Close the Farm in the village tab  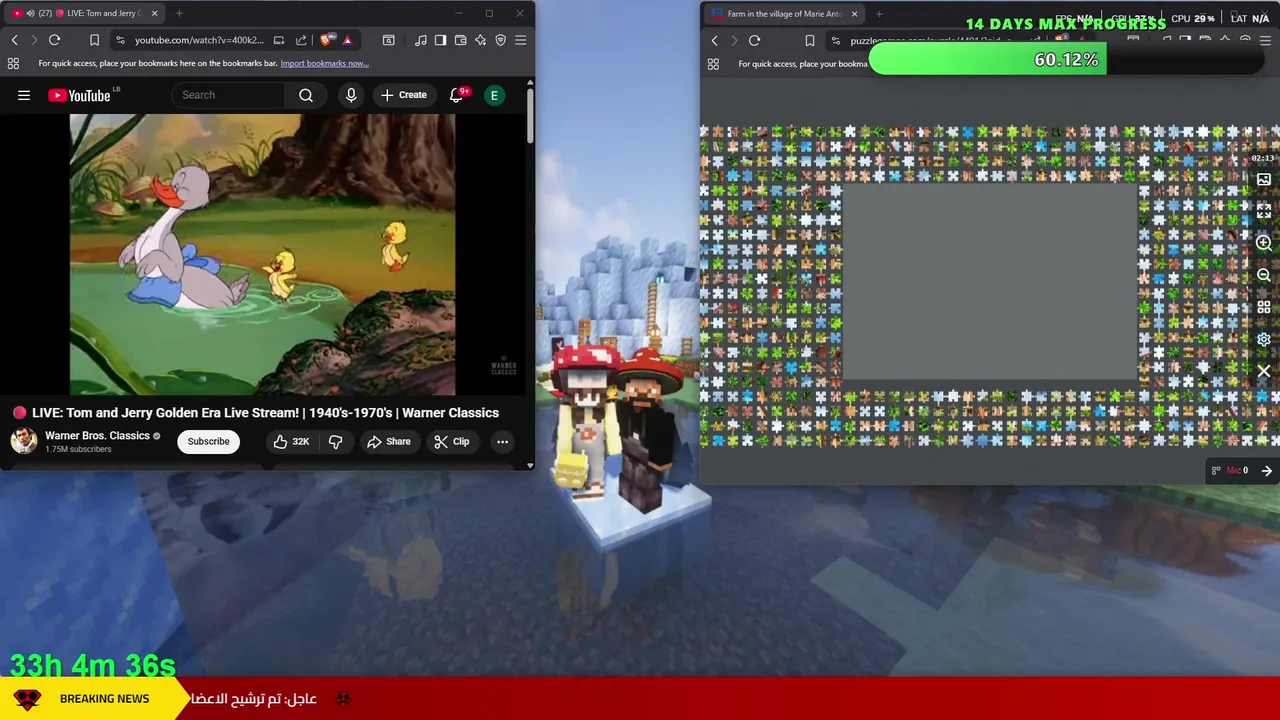[855, 14]
